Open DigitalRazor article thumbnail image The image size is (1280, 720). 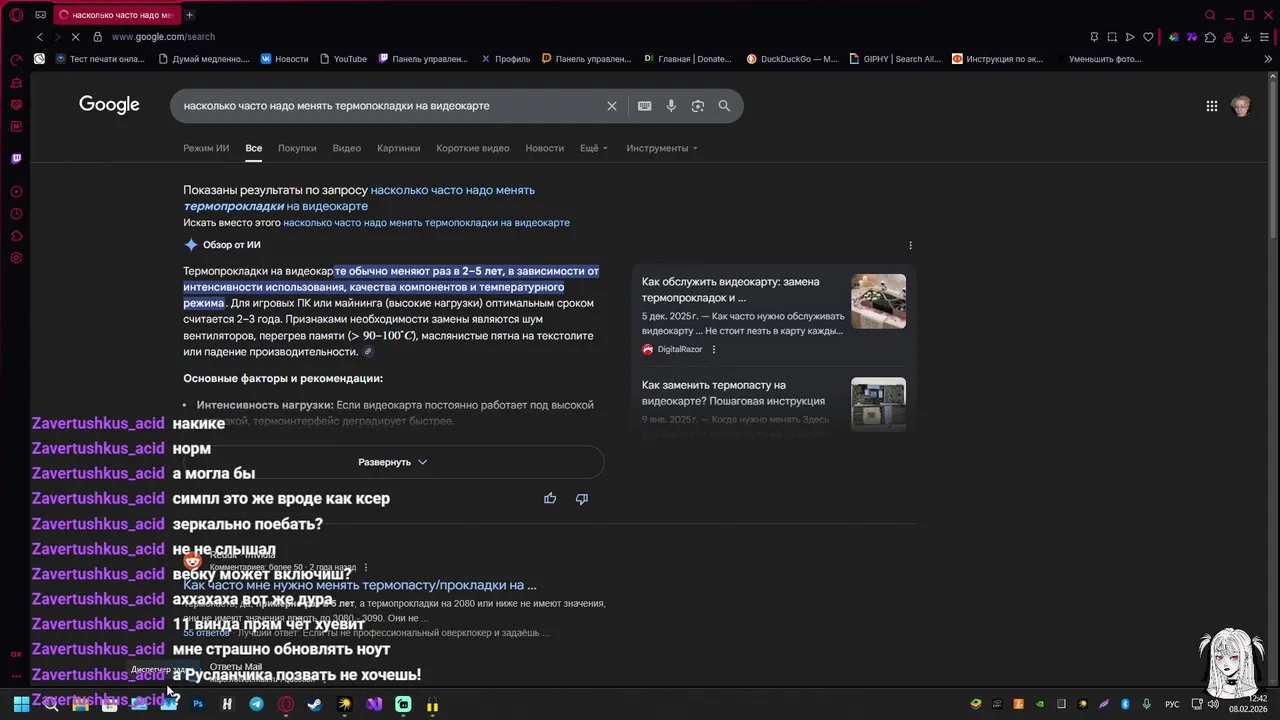[x=878, y=301]
